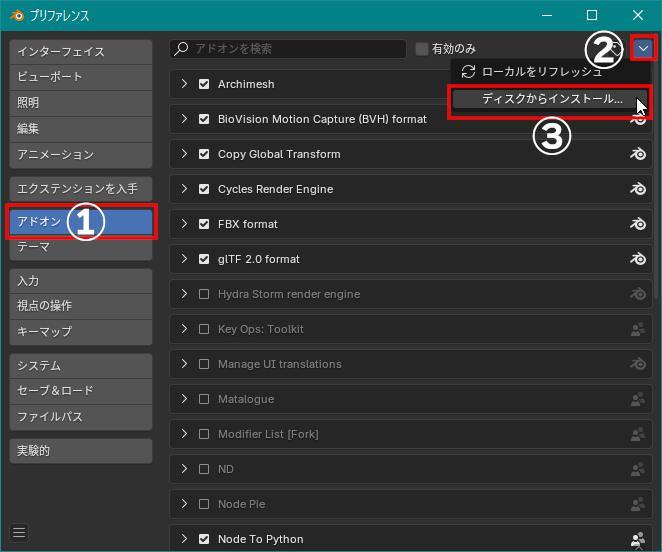
Task: Choose ディスクからインストール... menu entry
Action: pyautogui.click(x=550, y=99)
